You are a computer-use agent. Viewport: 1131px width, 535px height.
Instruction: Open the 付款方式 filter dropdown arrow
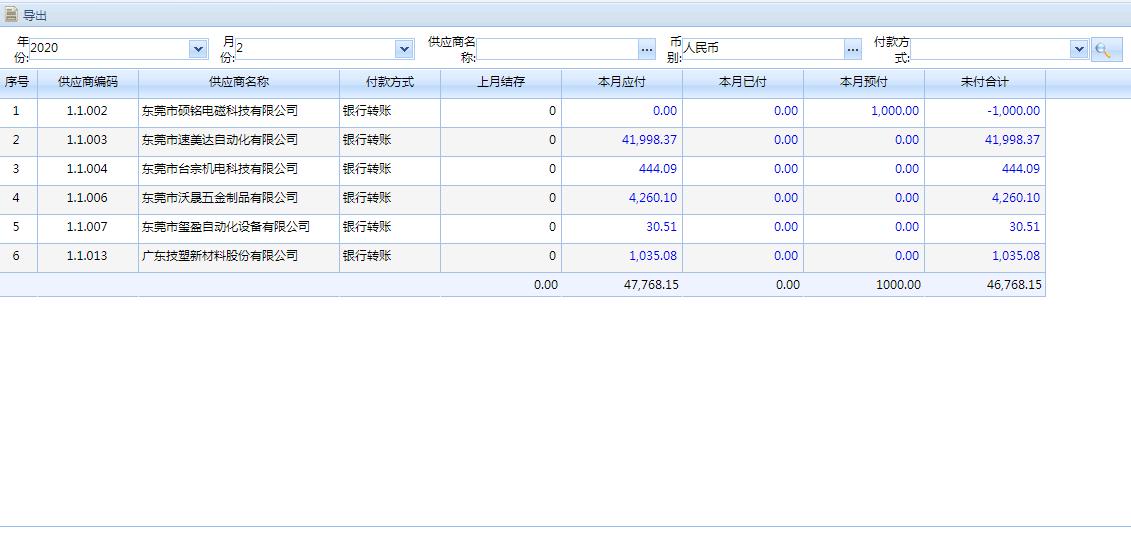[1078, 49]
